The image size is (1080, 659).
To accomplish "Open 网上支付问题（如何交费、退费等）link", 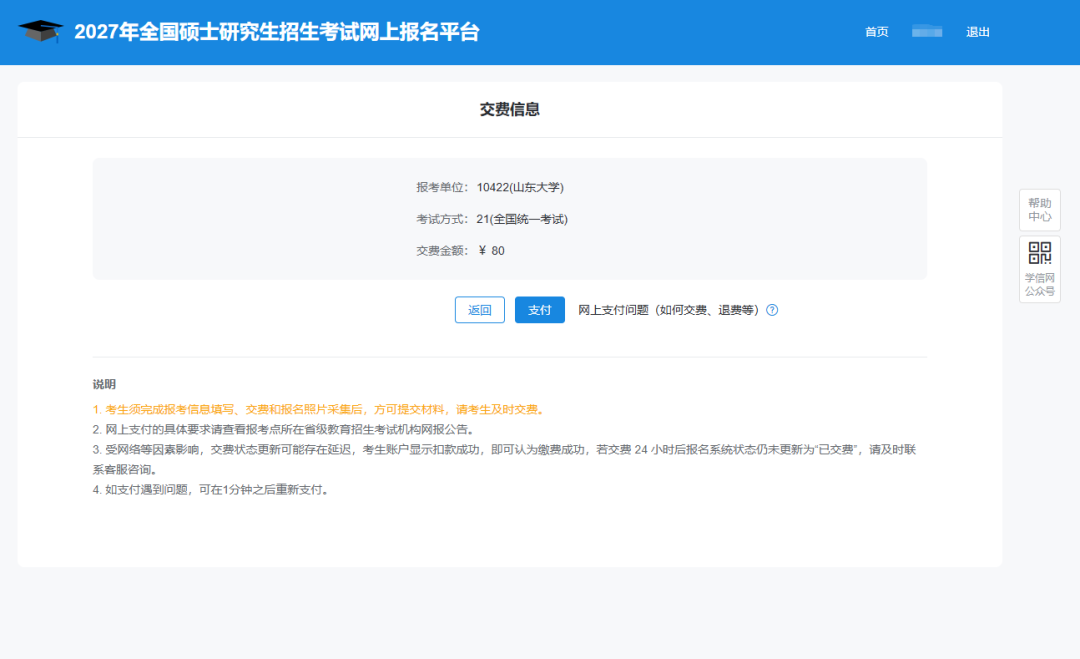I will (x=668, y=310).
